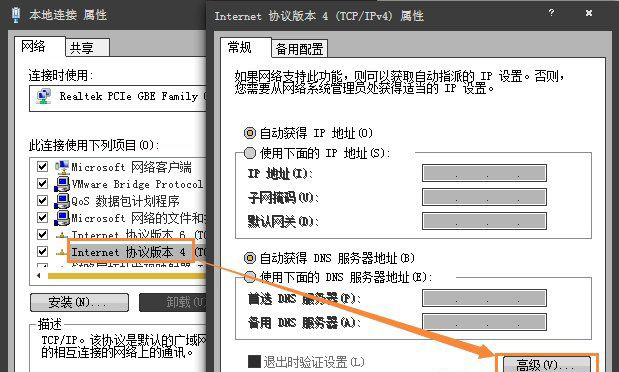Toggle VMware Bridge Protocol checkbox
The width and height of the screenshot is (619, 372).
coord(42,184)
